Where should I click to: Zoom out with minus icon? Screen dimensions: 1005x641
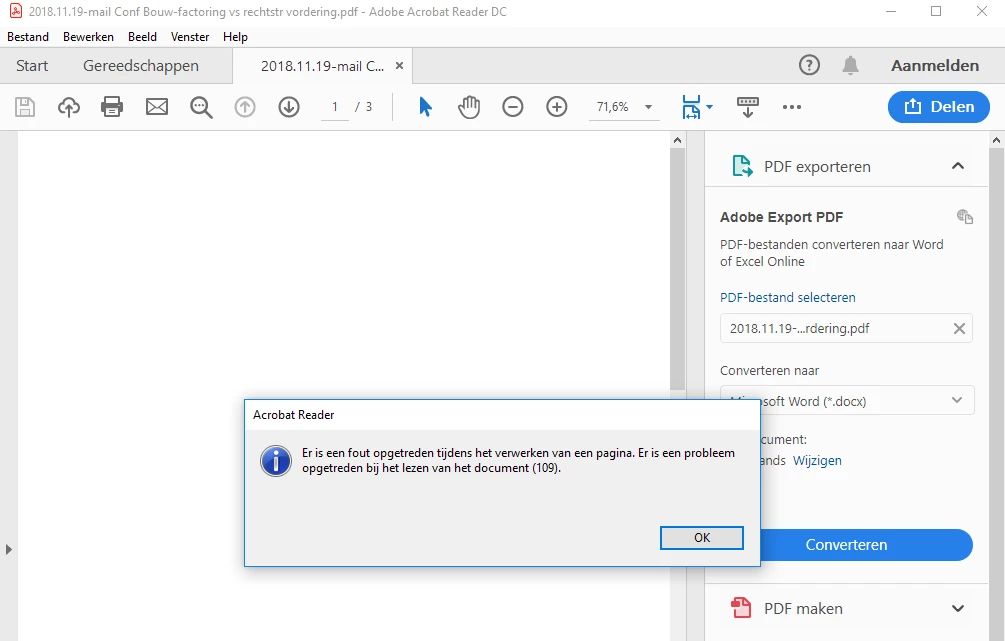coord(513,107)
